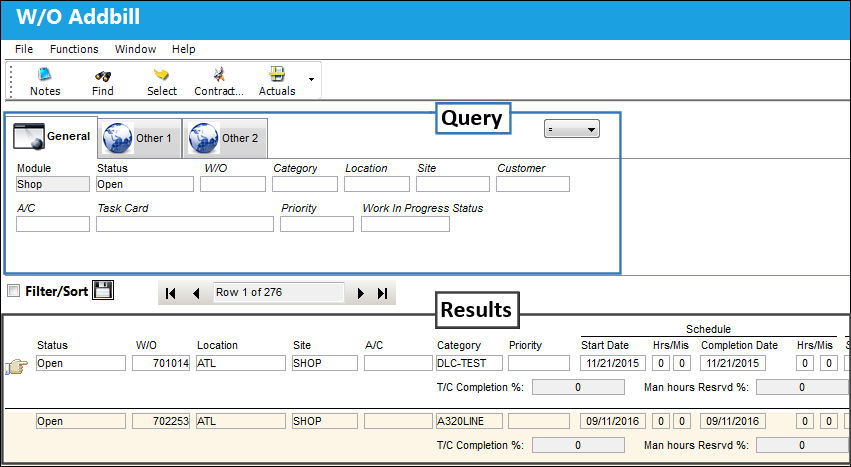Click ATL location in row 702253

point(240,421)
